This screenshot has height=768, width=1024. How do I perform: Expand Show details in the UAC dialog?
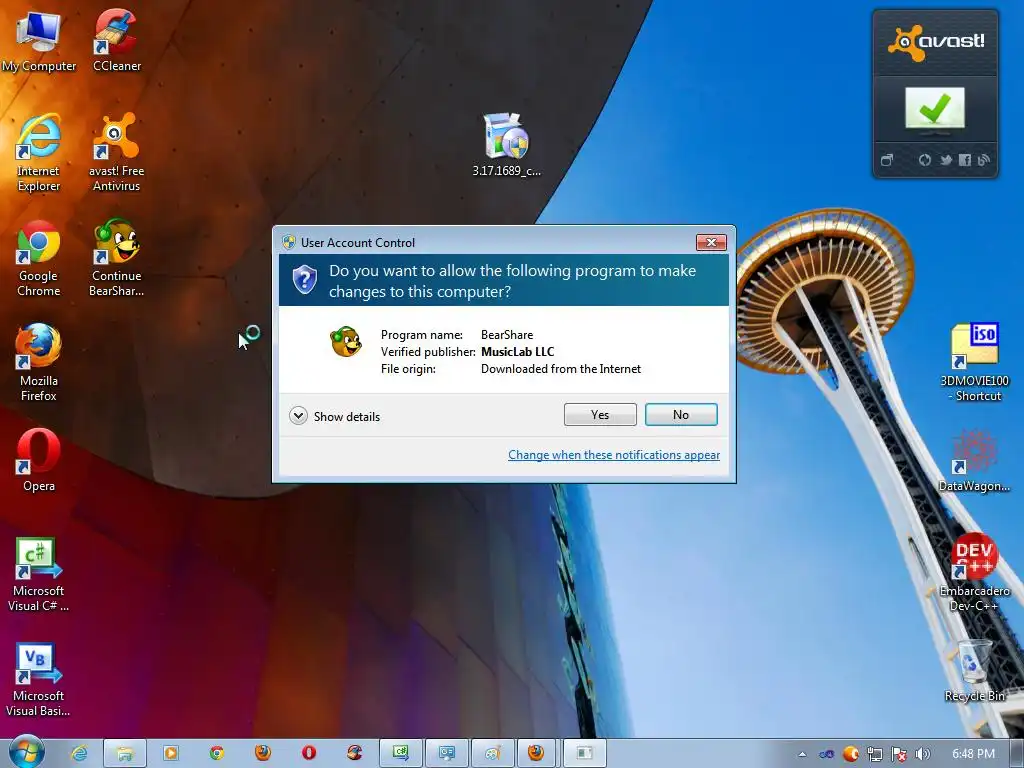coord(334,416)
